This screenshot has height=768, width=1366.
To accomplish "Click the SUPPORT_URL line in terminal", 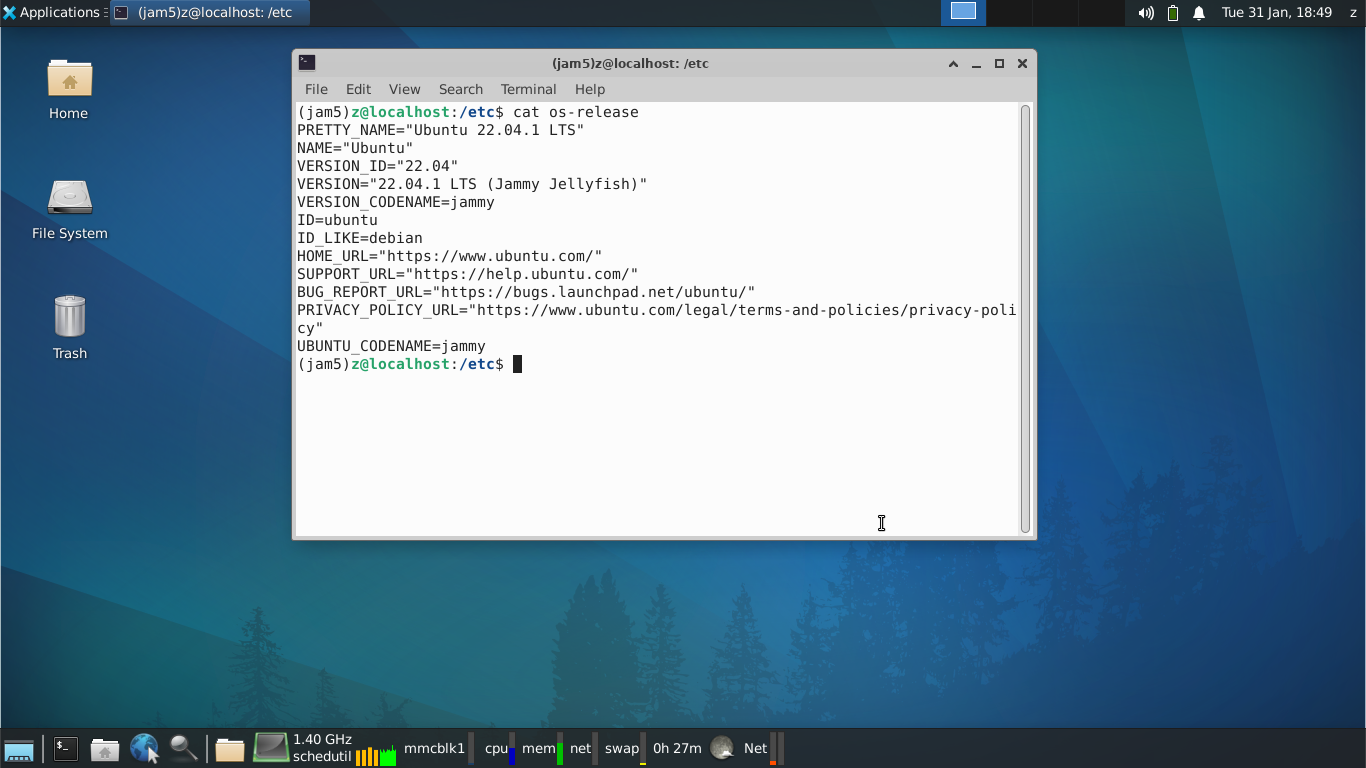I will pos(468,274).
